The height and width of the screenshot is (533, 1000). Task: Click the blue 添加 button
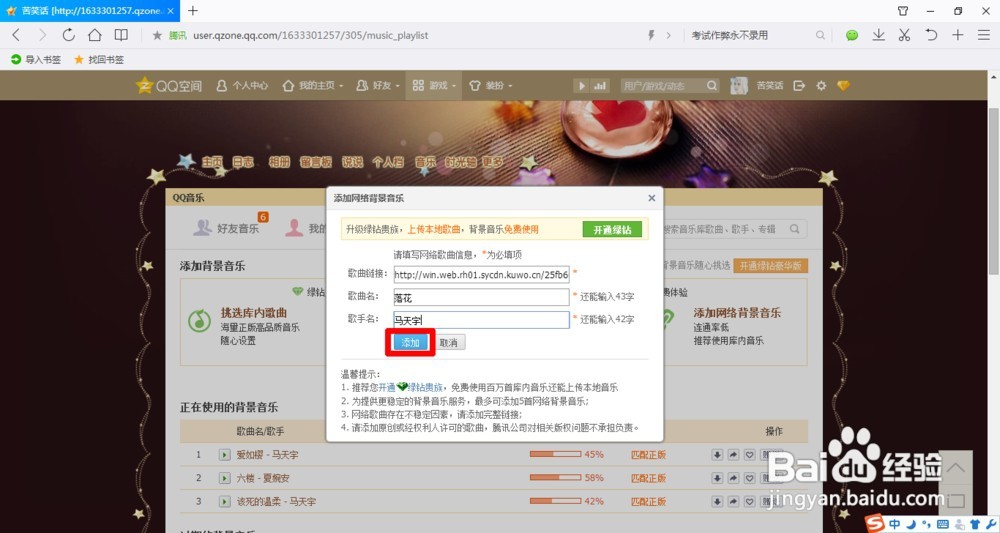tap(410, 342)
